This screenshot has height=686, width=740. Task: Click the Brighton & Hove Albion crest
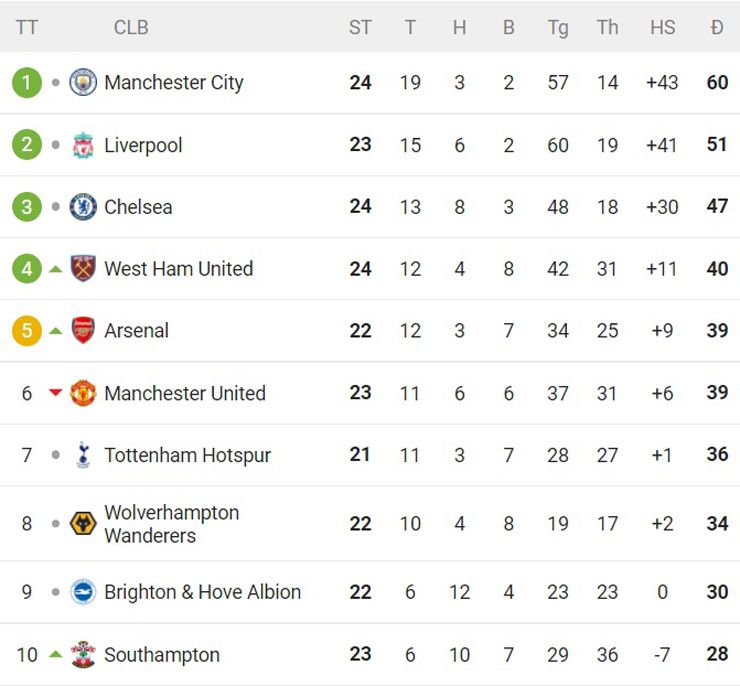tap(83, 592)
